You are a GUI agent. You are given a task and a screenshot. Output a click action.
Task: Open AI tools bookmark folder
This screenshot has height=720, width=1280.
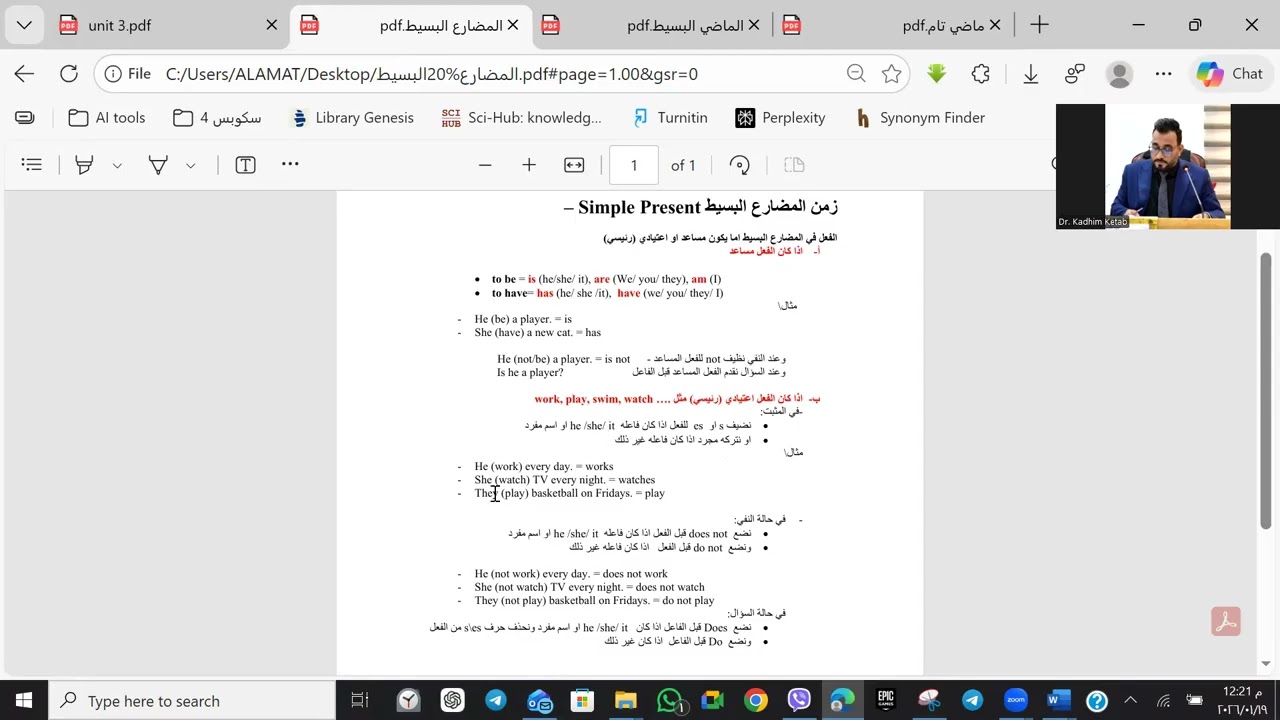click(x=107, y=118)
